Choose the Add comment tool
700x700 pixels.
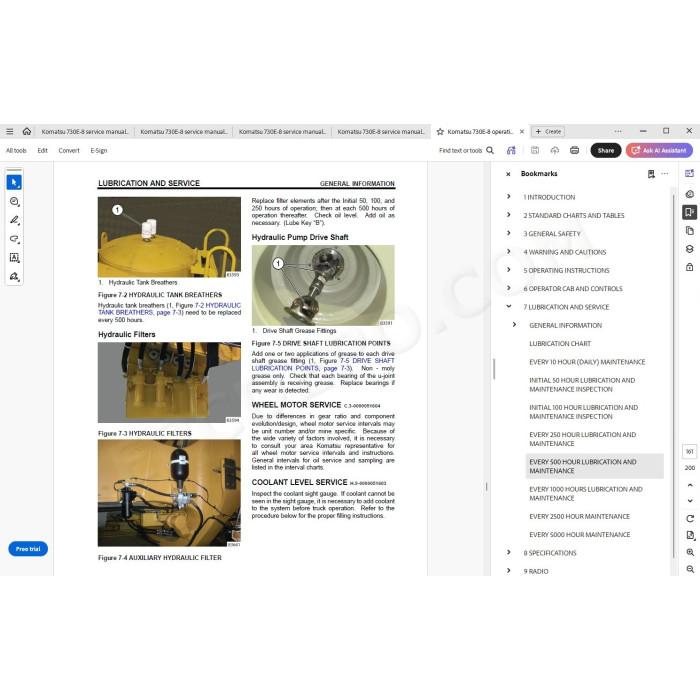(14, 201)
